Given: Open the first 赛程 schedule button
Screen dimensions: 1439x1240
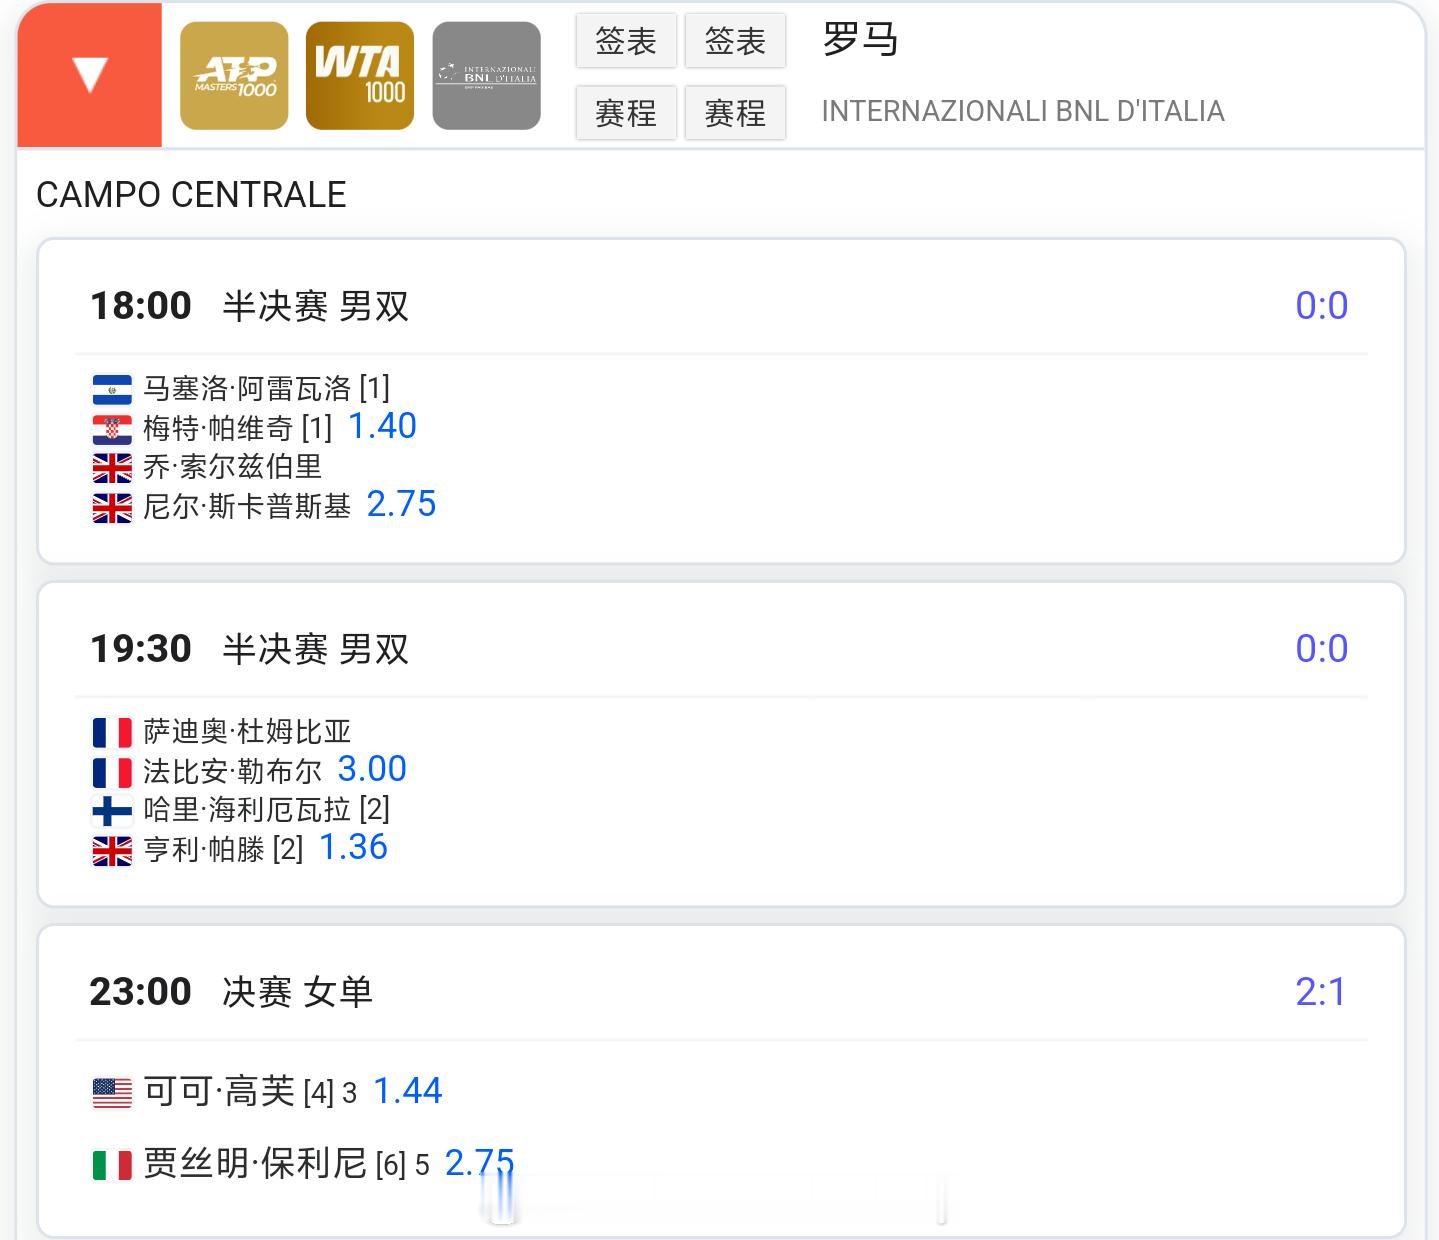Looking at the screenshot, I should (x=626, y=113).
